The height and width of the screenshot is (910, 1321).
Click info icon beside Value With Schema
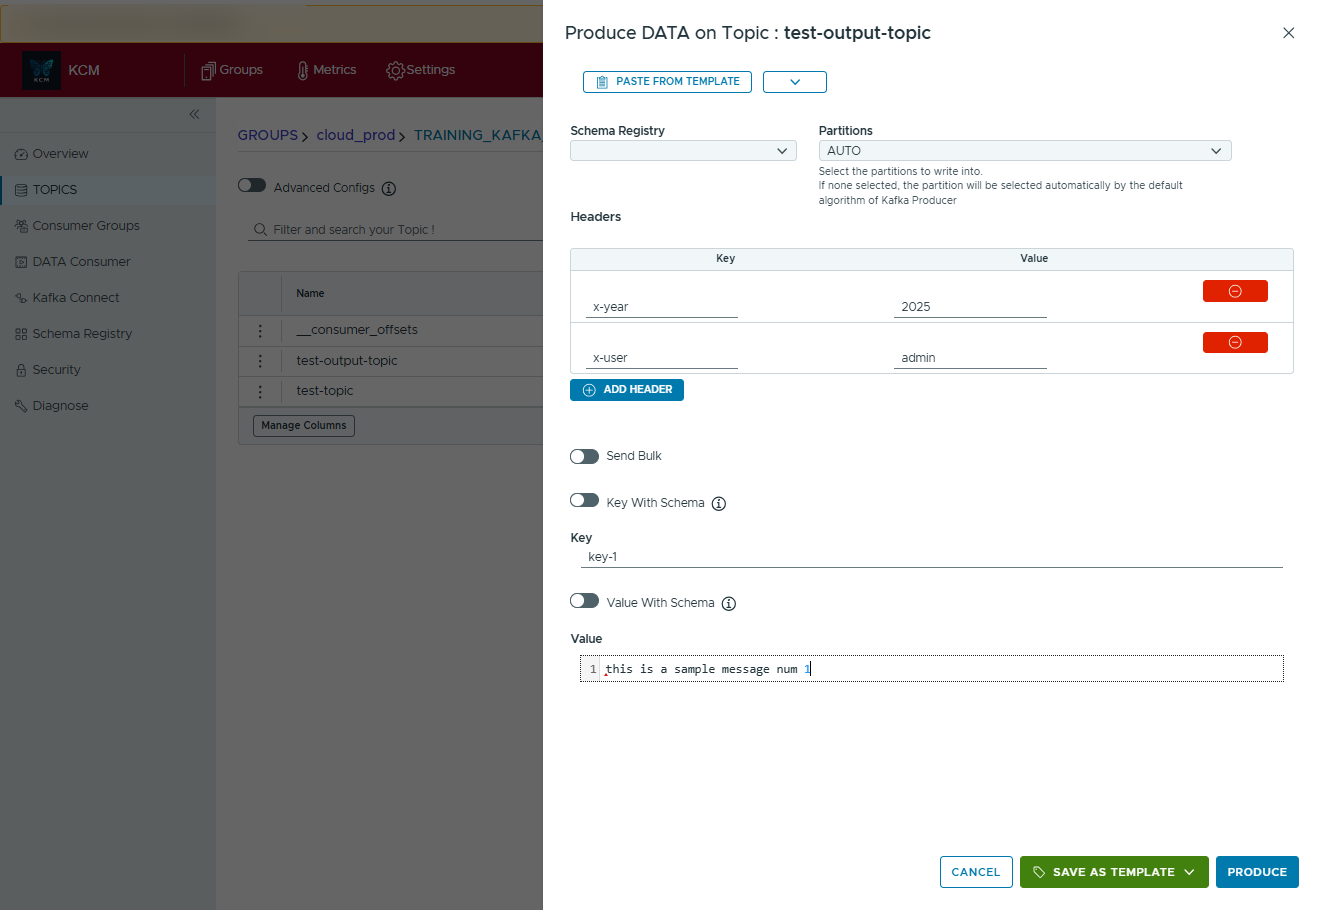coord(728,604)
